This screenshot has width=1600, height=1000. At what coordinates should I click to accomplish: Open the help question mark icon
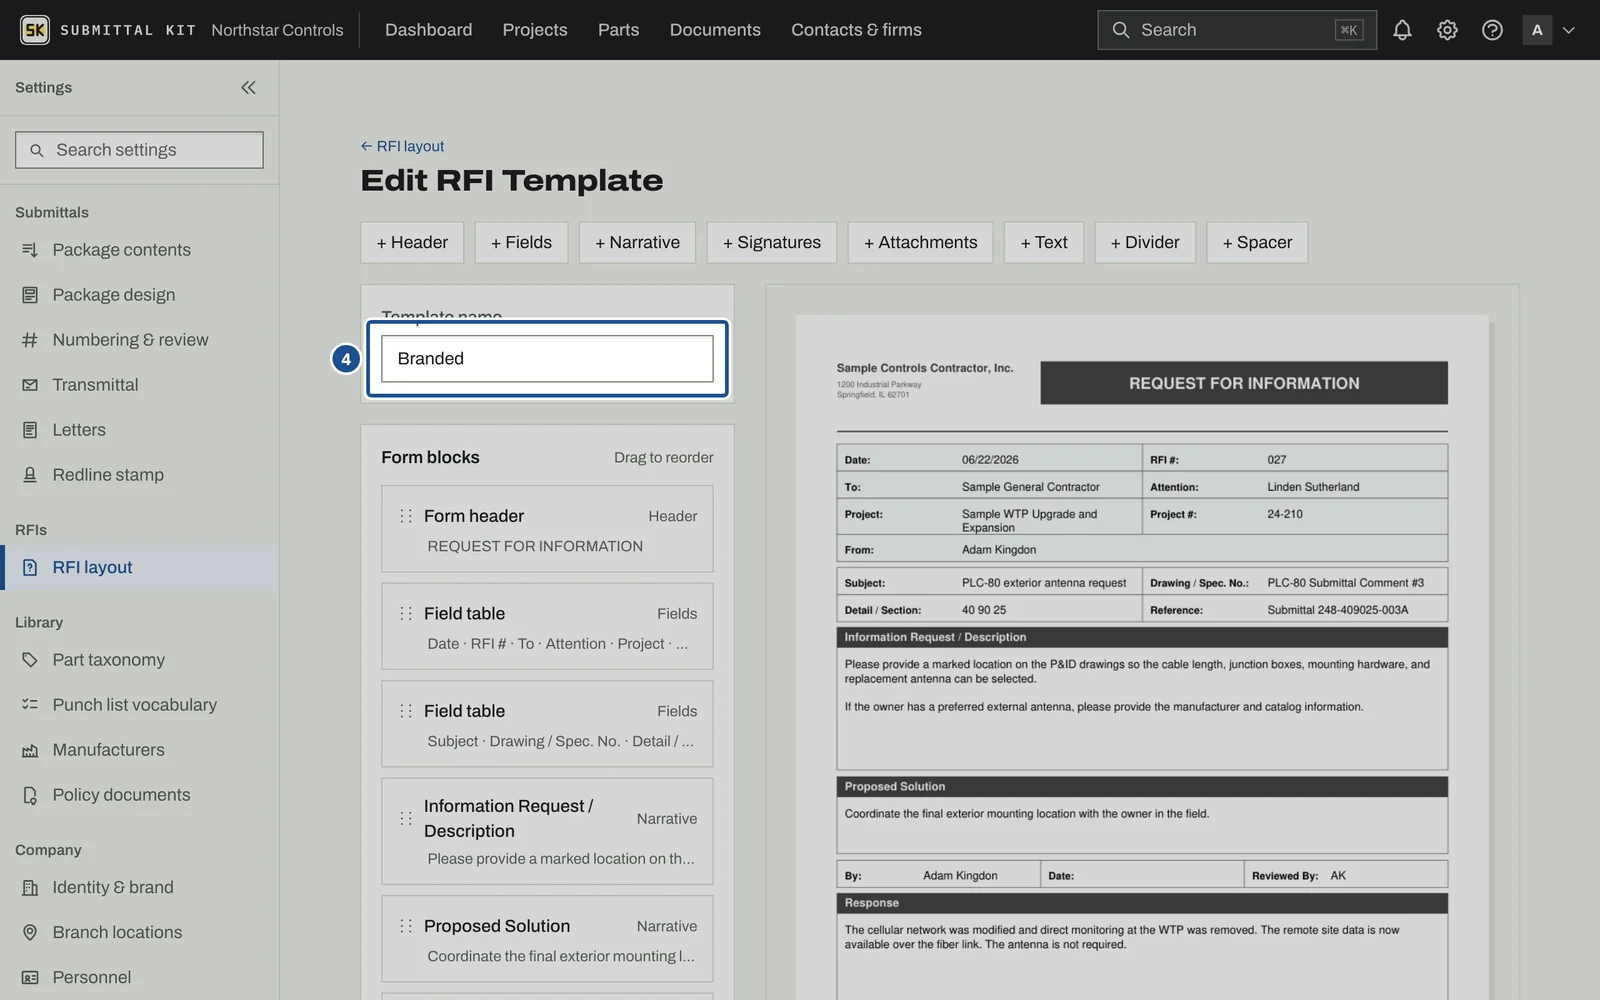click(1492, 30)
